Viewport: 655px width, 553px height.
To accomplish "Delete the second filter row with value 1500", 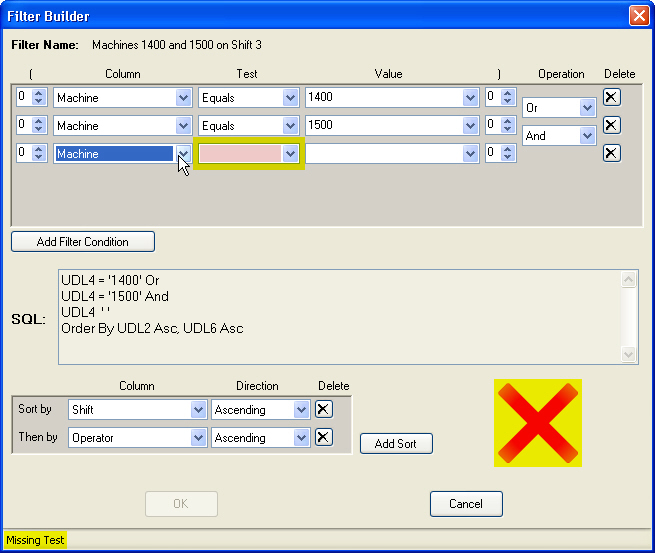I will pos(612,125).
